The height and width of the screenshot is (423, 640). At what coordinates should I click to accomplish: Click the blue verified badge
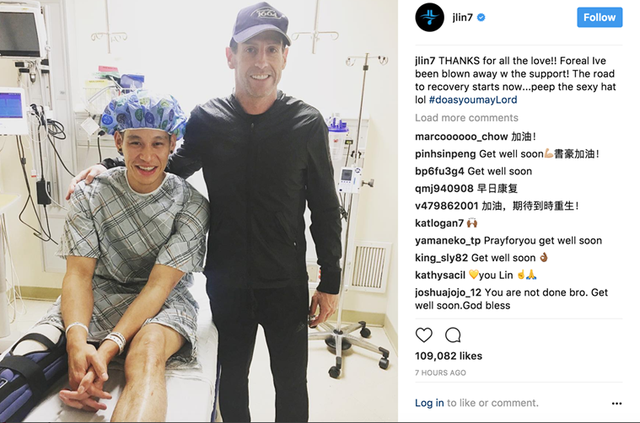481,18
